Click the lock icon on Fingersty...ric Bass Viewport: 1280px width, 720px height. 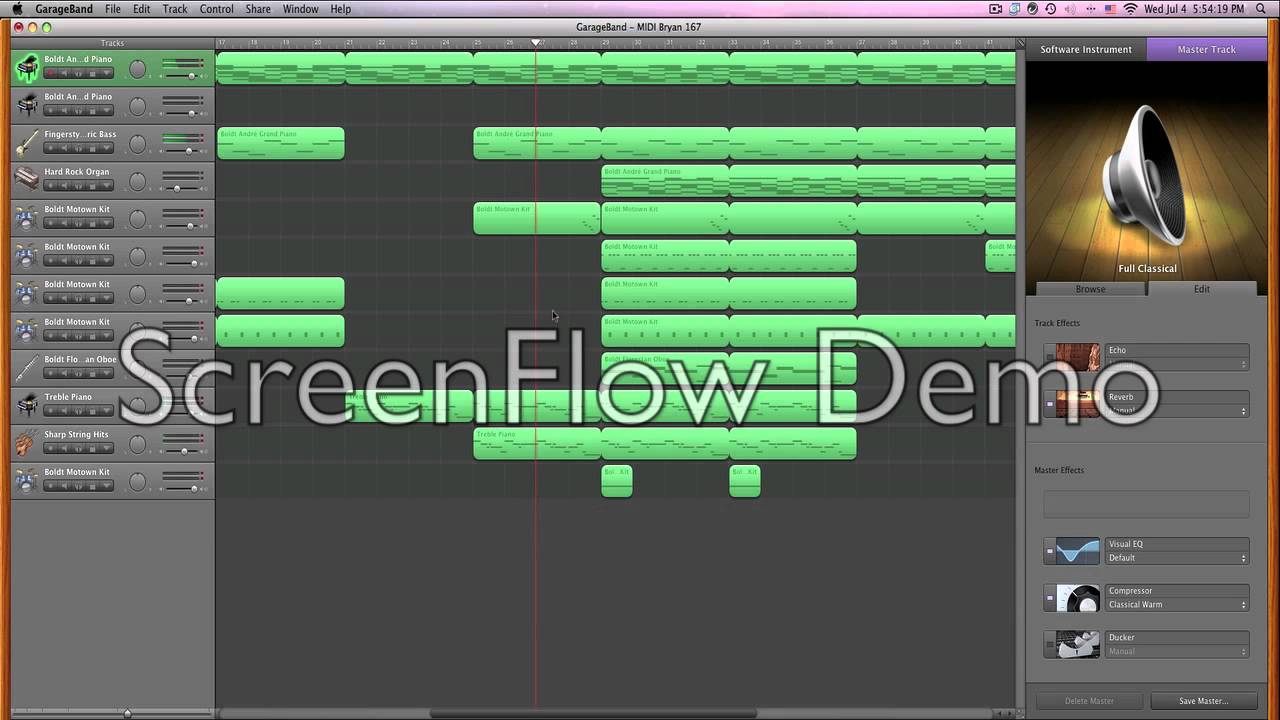pos(92,148)
